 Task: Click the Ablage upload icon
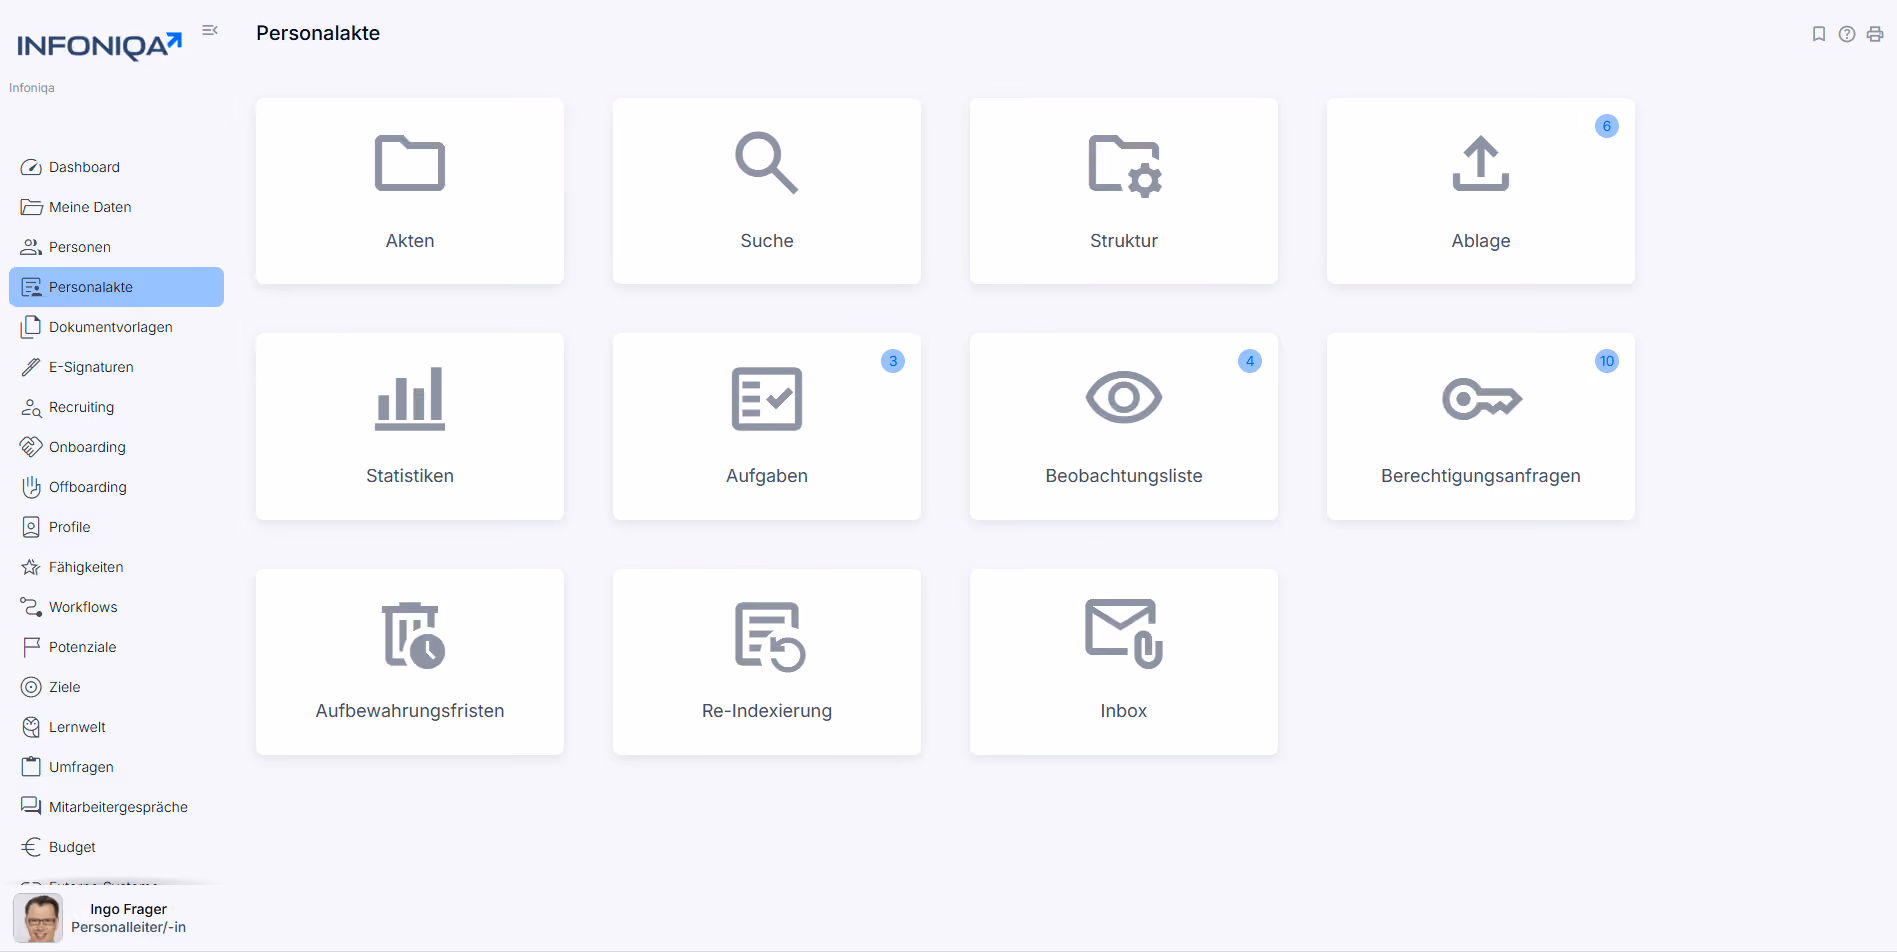pyautogui.click(x=1481, y=163)
